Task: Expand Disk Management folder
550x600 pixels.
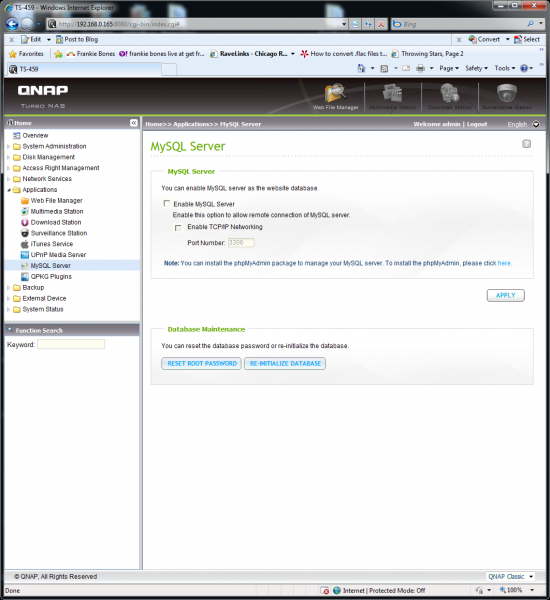Action: tap(8, 157)
